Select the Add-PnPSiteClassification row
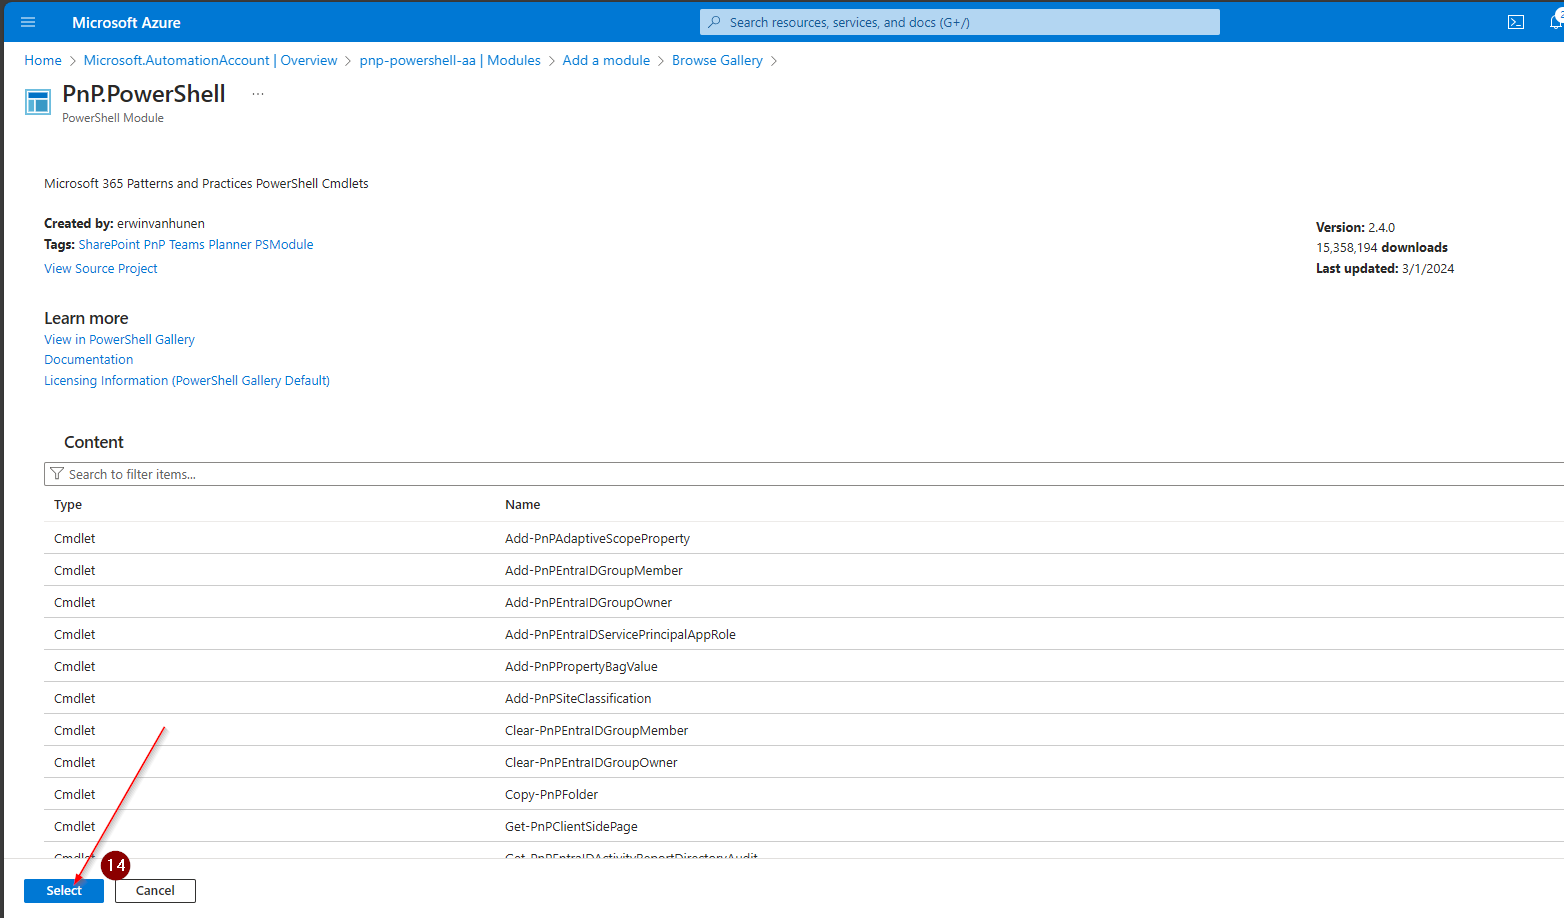The height and width of the screenshot is (918, 1564). pyautogui.click(x=804, y=698)
